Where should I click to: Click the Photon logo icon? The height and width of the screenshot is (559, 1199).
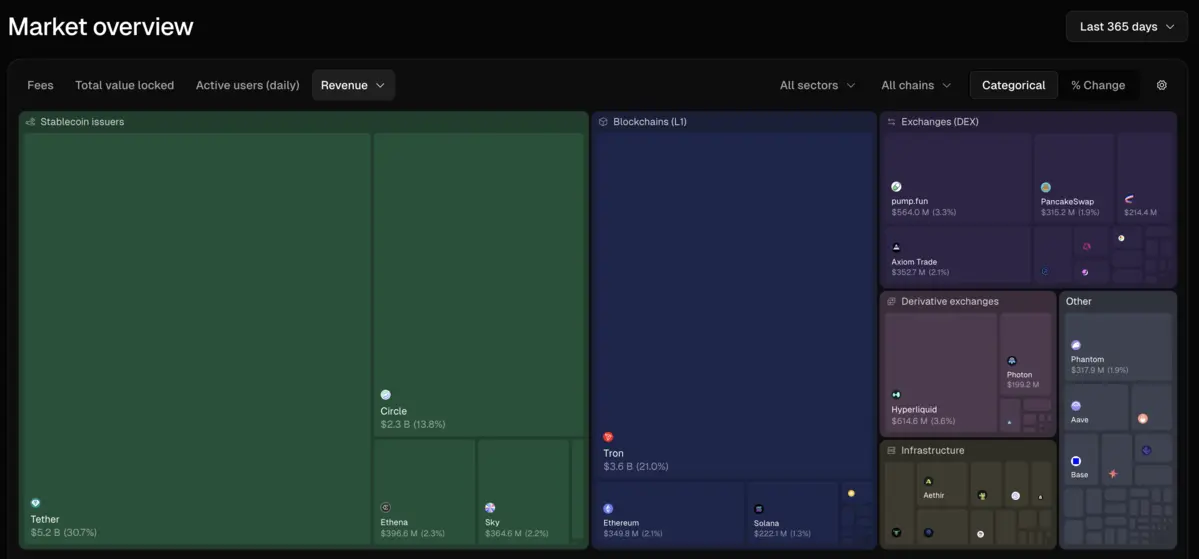1012,360
